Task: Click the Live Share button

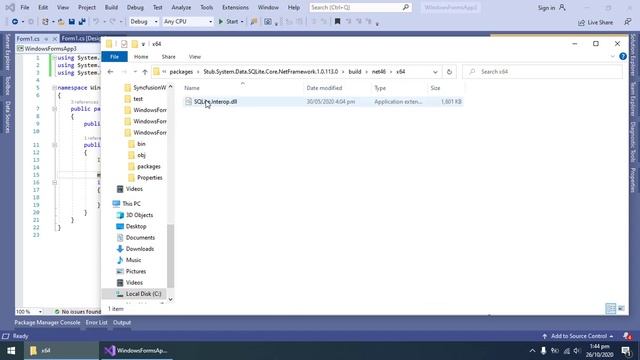Action: click(x=596, y=22)
